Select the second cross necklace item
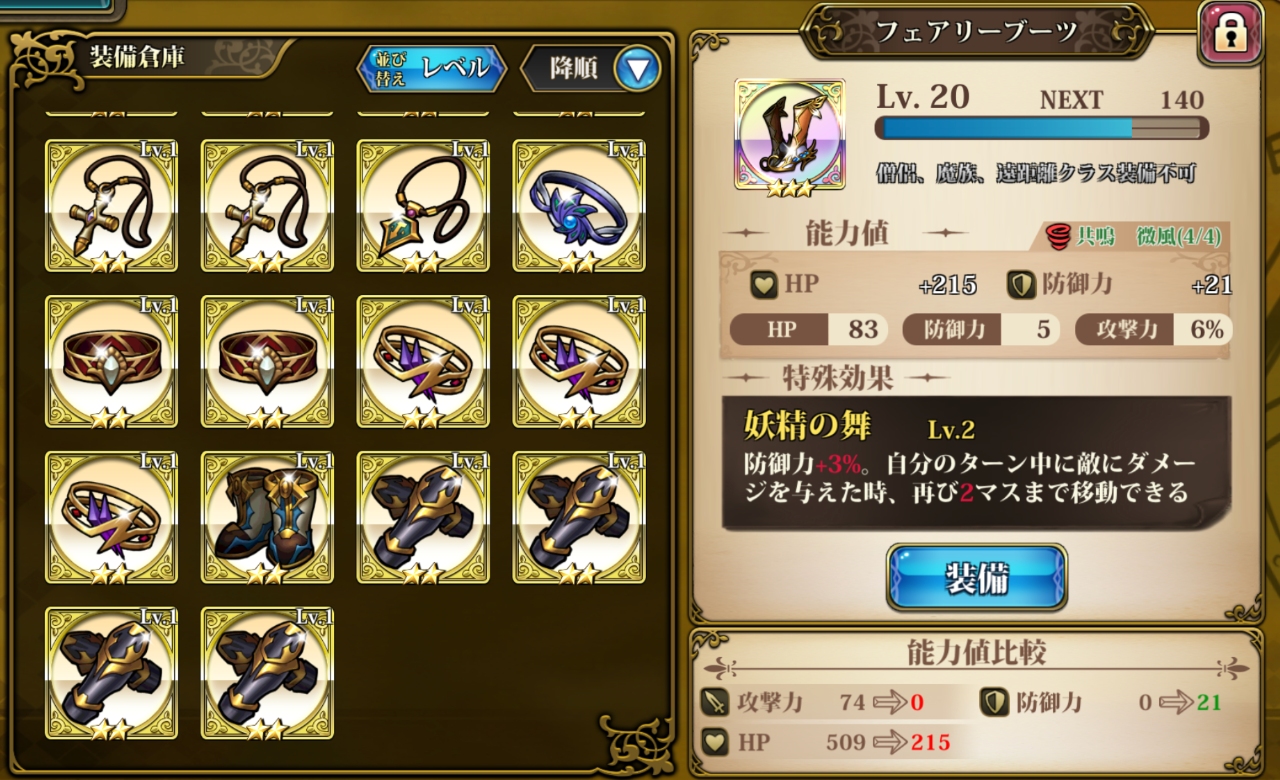This screenshot has height=780, width=1280. (267, 206)
